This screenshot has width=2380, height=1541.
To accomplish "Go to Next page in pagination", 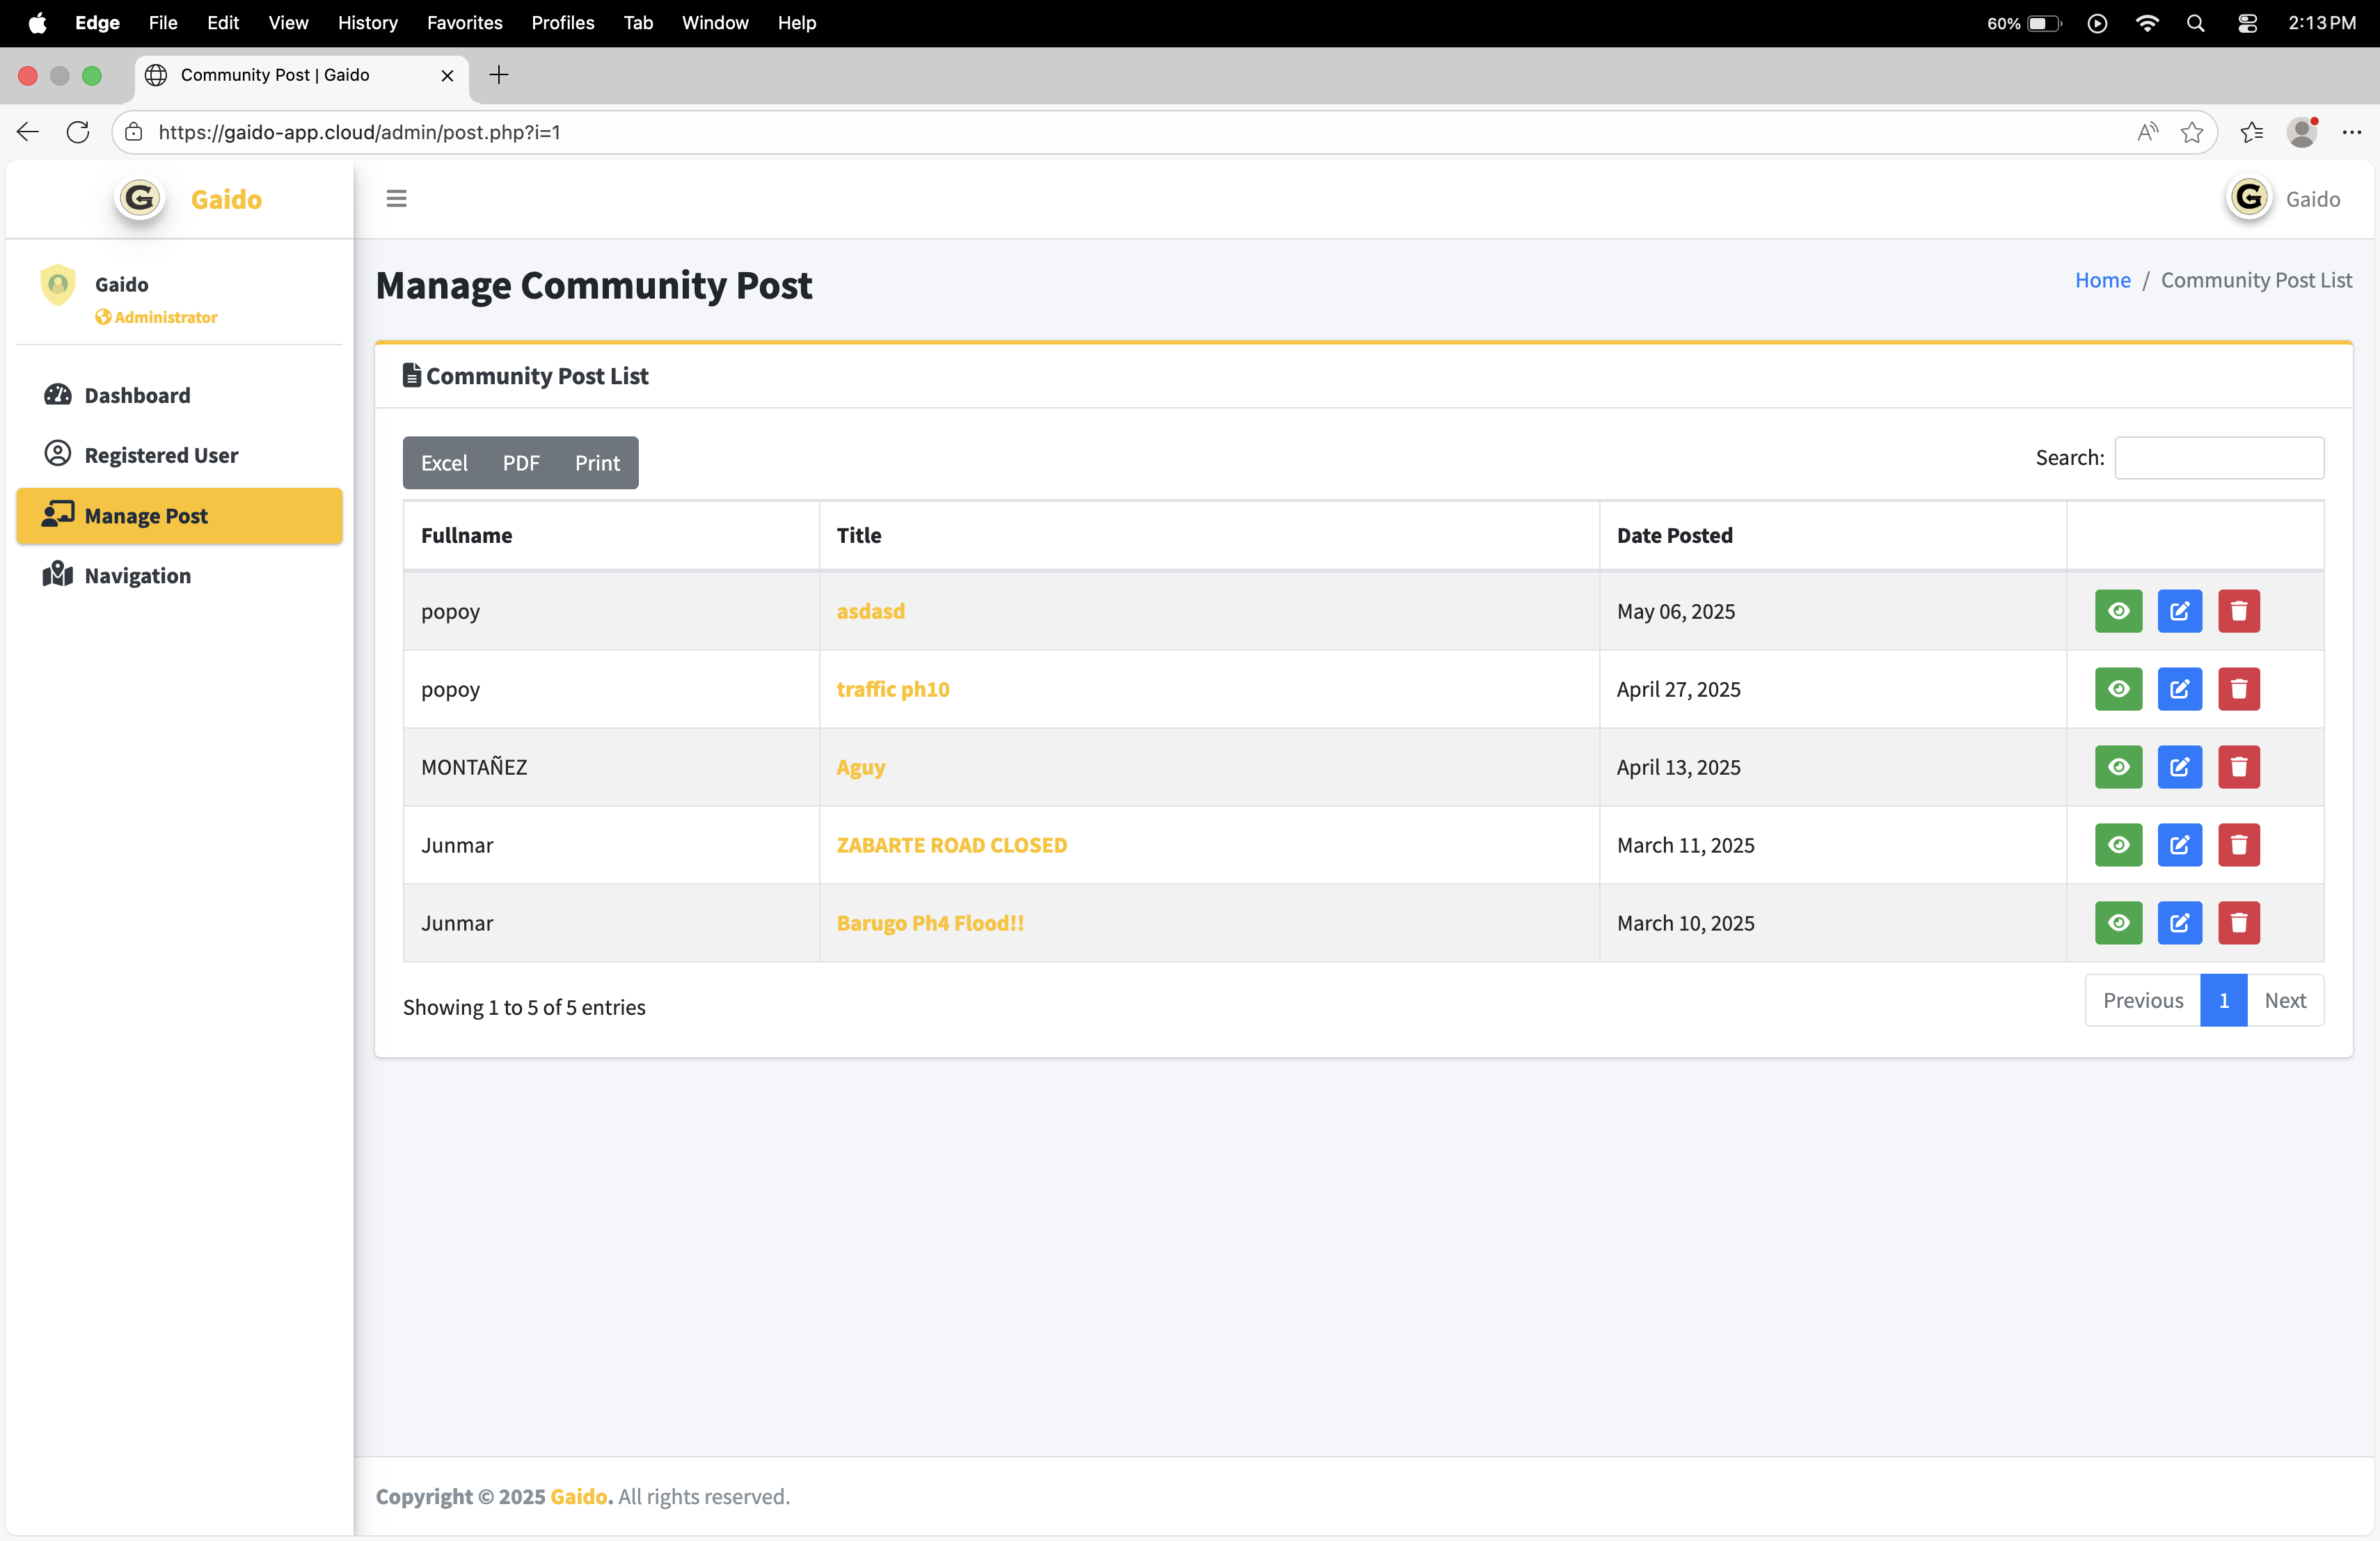I will click(x=2284, y=1000).
